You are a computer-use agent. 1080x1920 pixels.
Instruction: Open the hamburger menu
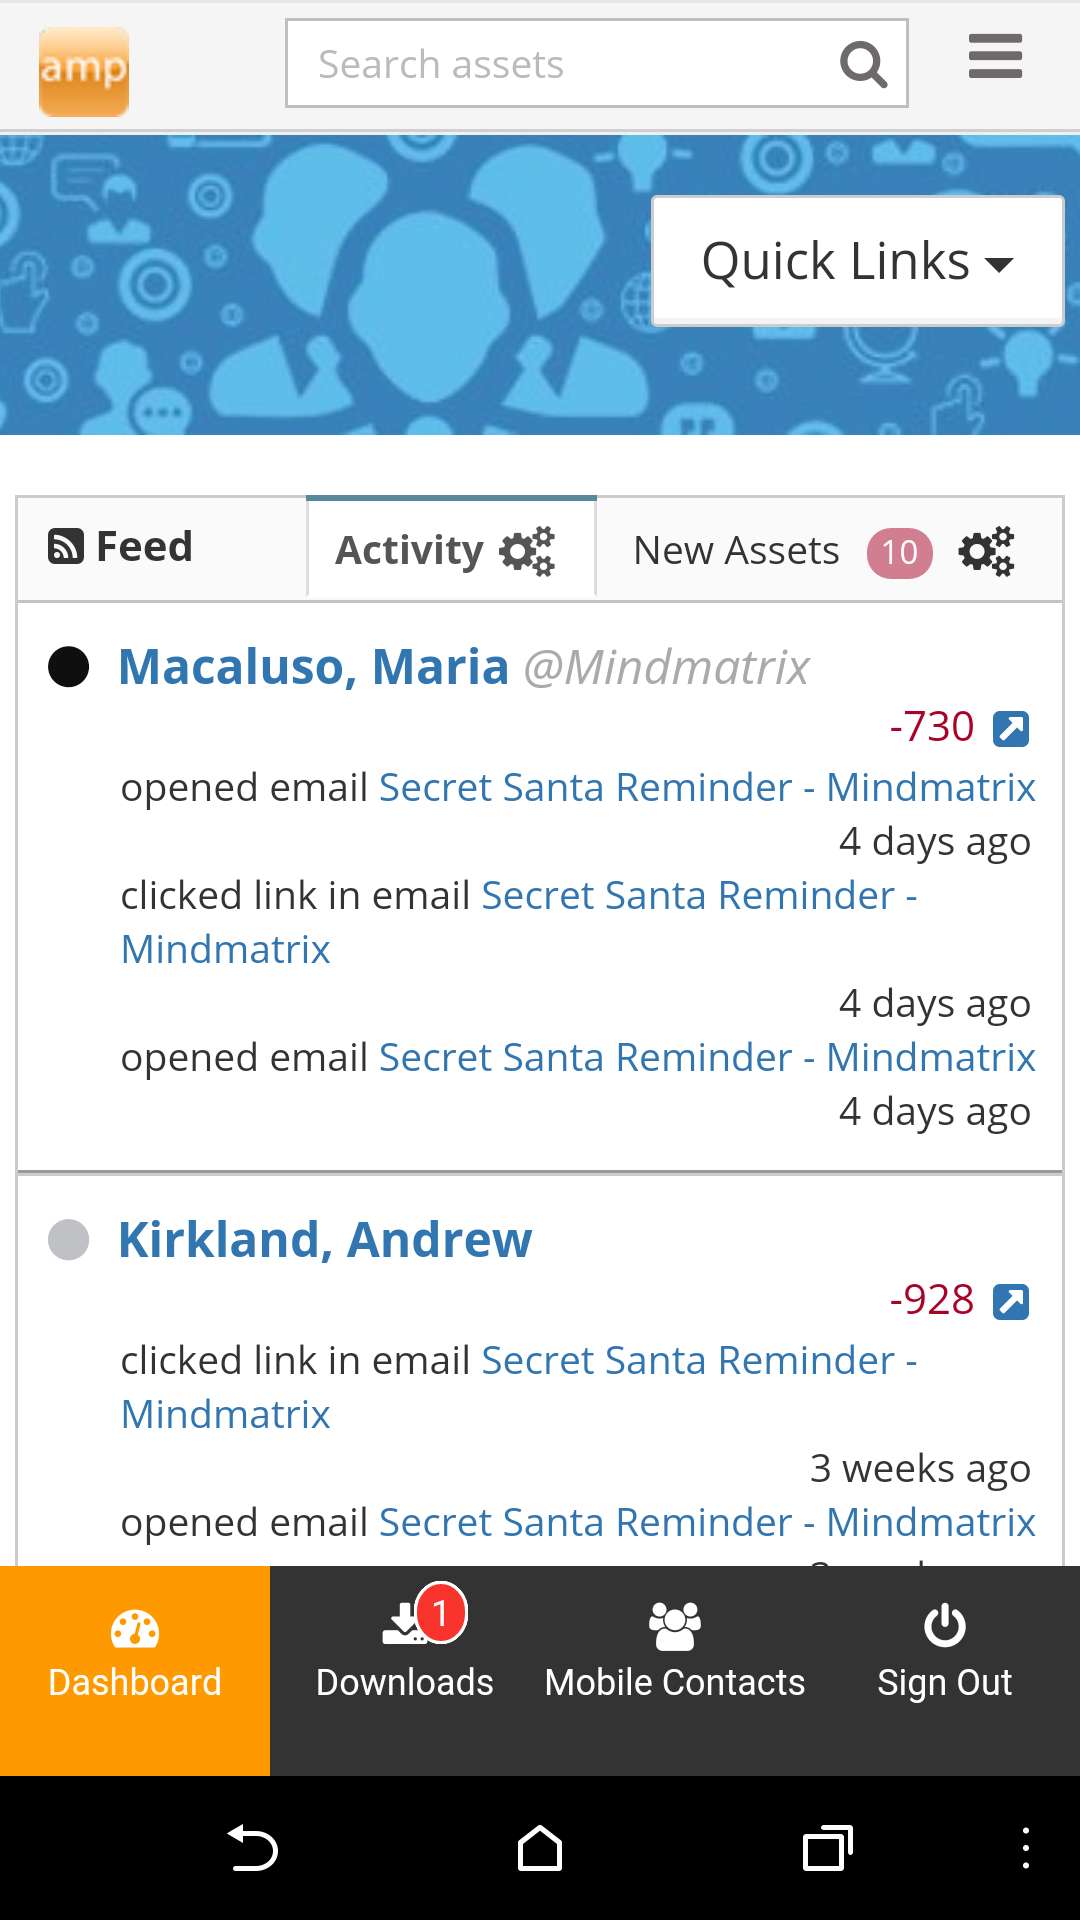coord(995,57)
